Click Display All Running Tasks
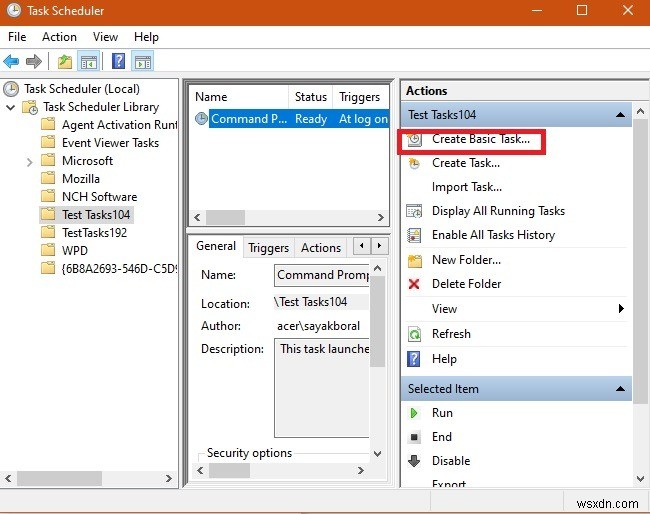 tap(498, 211)
